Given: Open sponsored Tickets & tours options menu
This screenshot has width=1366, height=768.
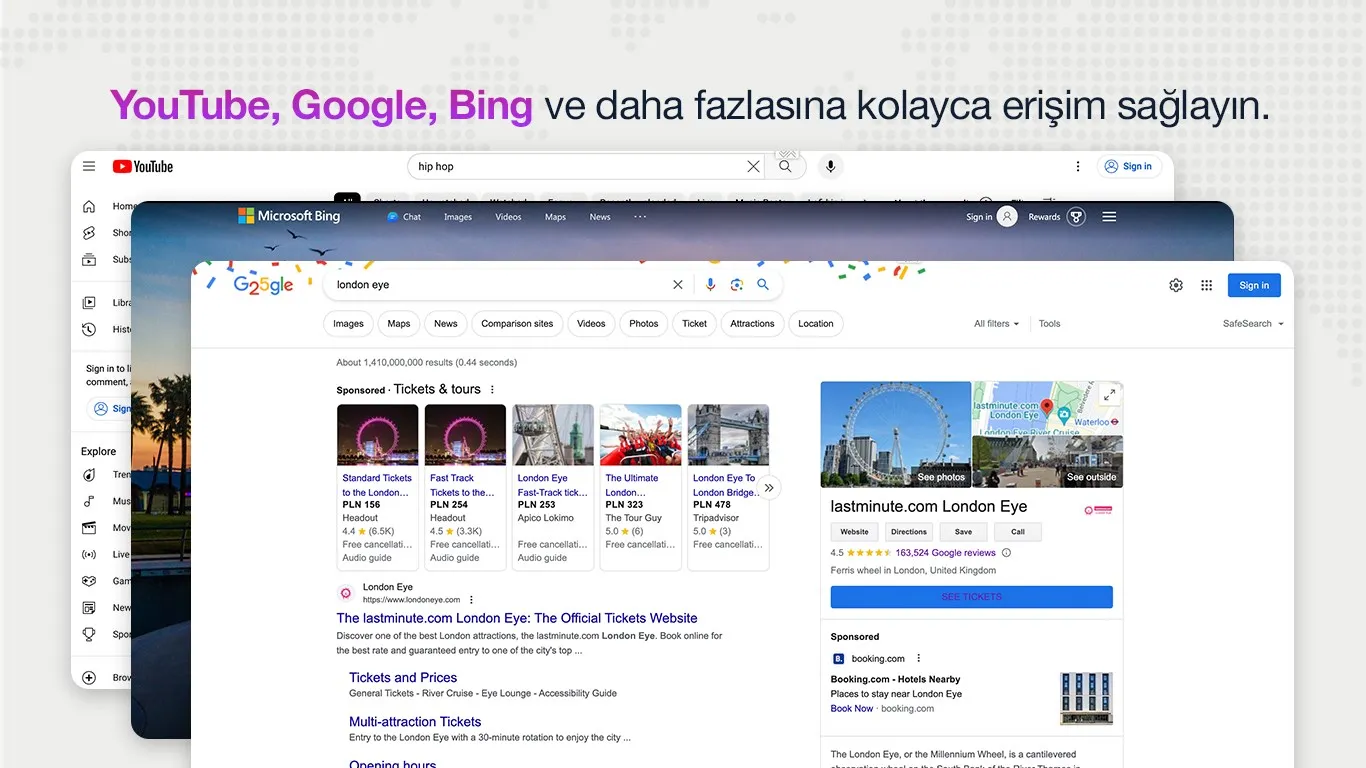Looking at the screenshot, I should 492,390.
